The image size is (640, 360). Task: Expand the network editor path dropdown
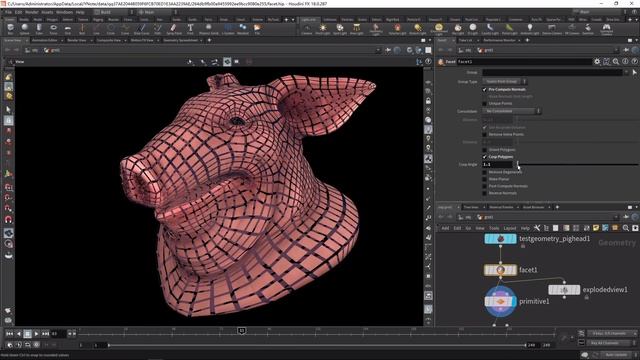pyautogui.click(x=616, y=217)
